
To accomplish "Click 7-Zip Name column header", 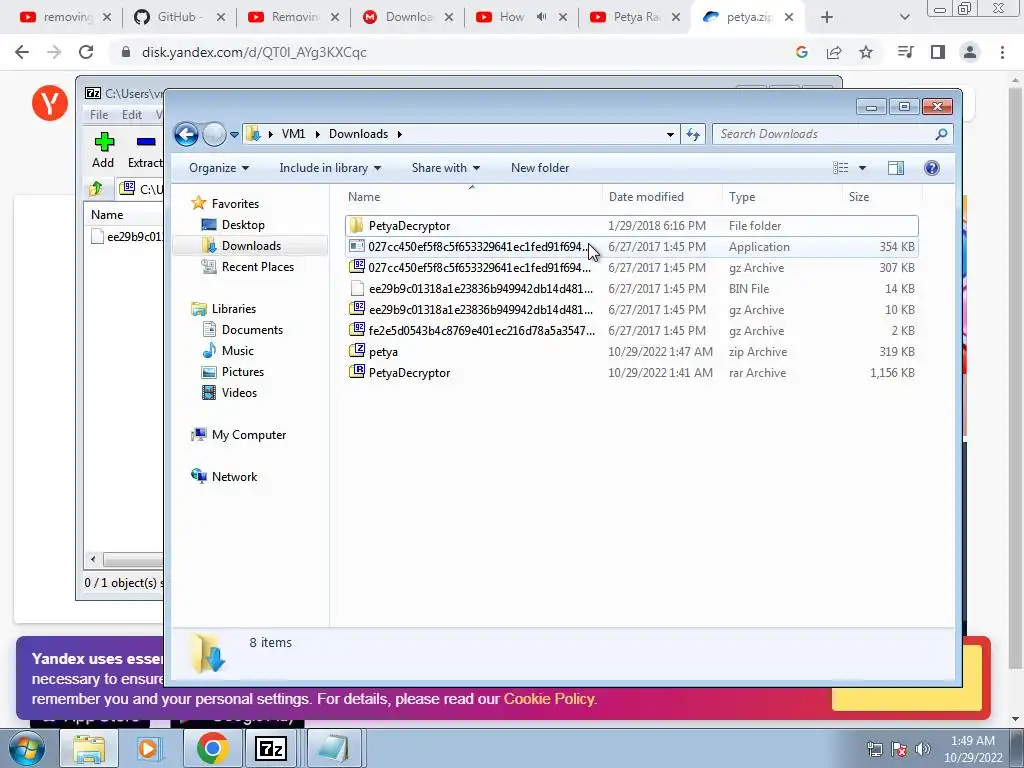I will (x=107, y=215).
